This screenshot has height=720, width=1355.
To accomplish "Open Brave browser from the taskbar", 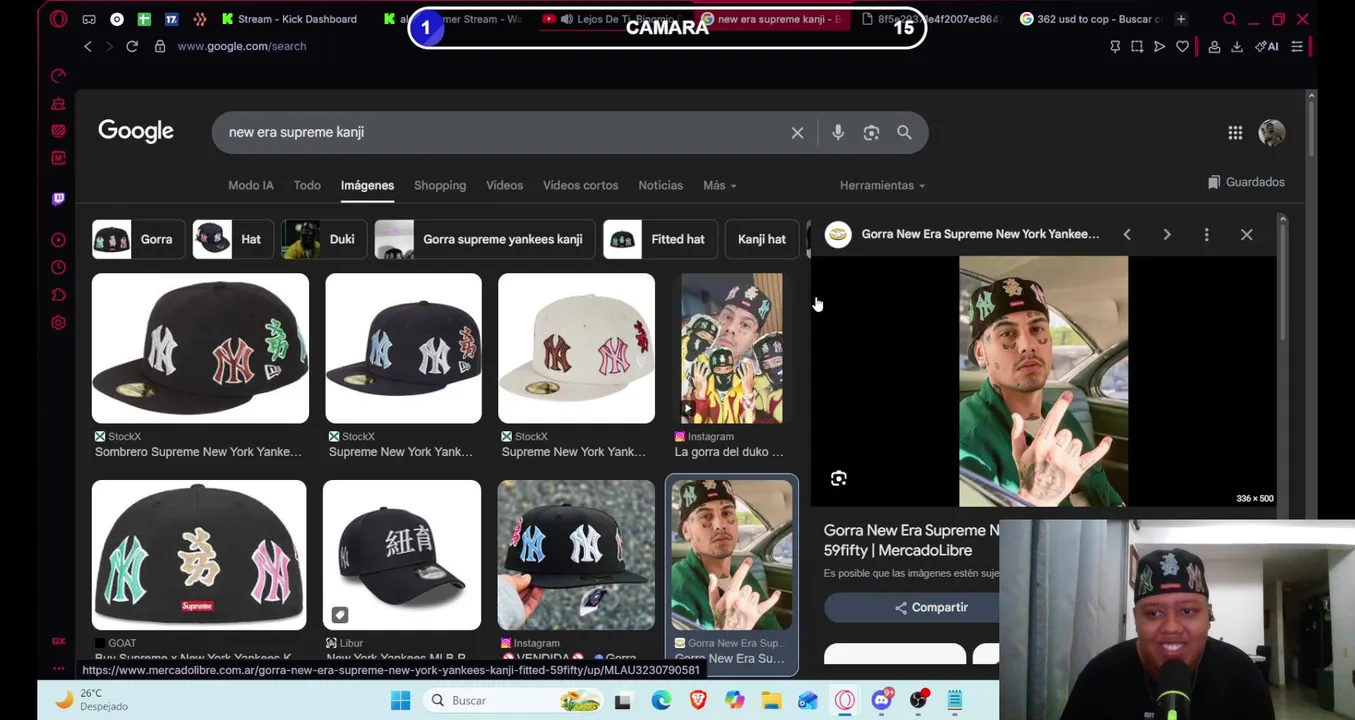I will [698, 701].
